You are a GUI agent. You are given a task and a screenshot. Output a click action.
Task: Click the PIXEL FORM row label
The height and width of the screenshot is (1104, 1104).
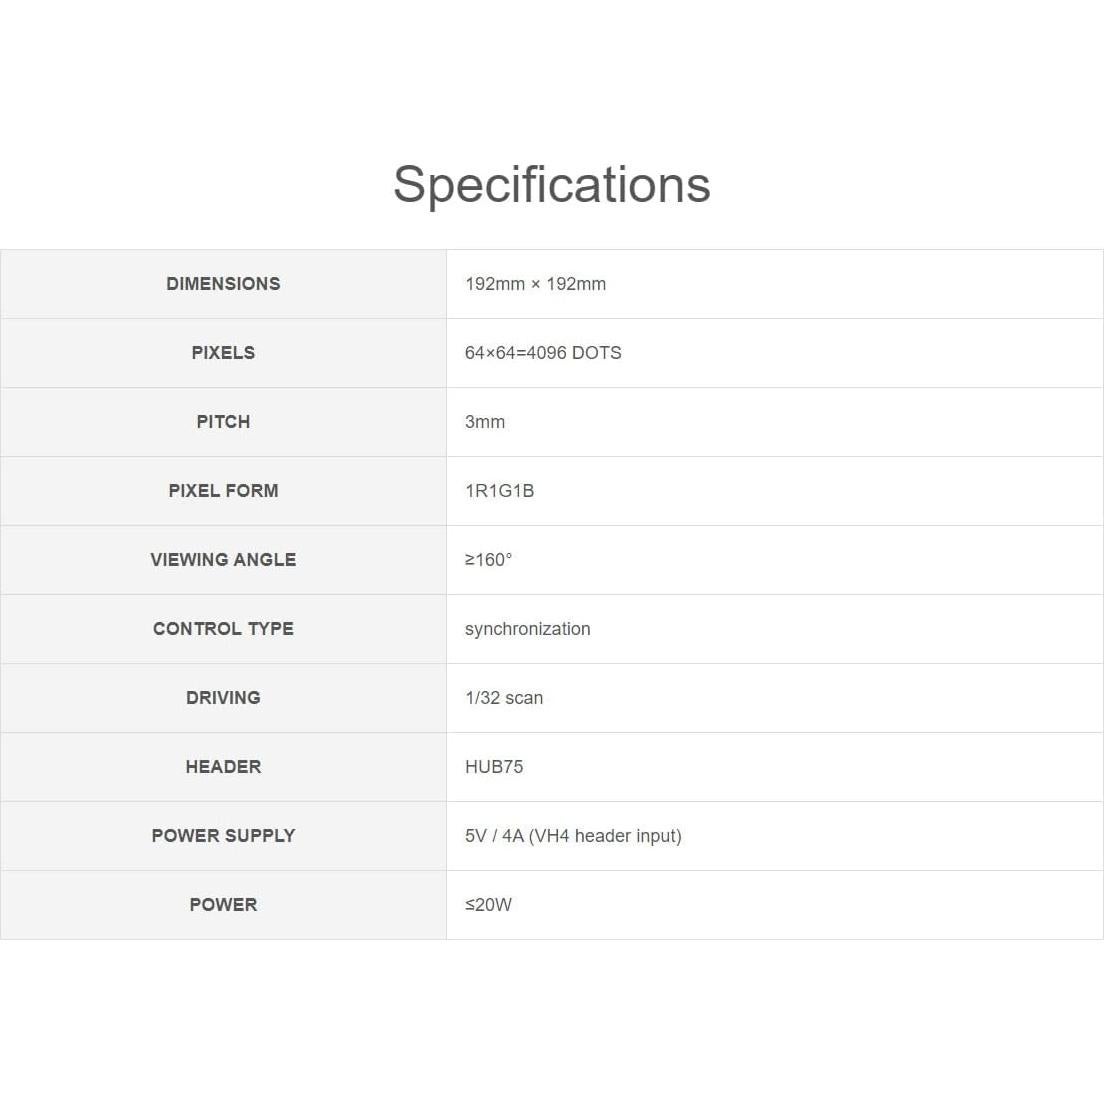[223, 491]
